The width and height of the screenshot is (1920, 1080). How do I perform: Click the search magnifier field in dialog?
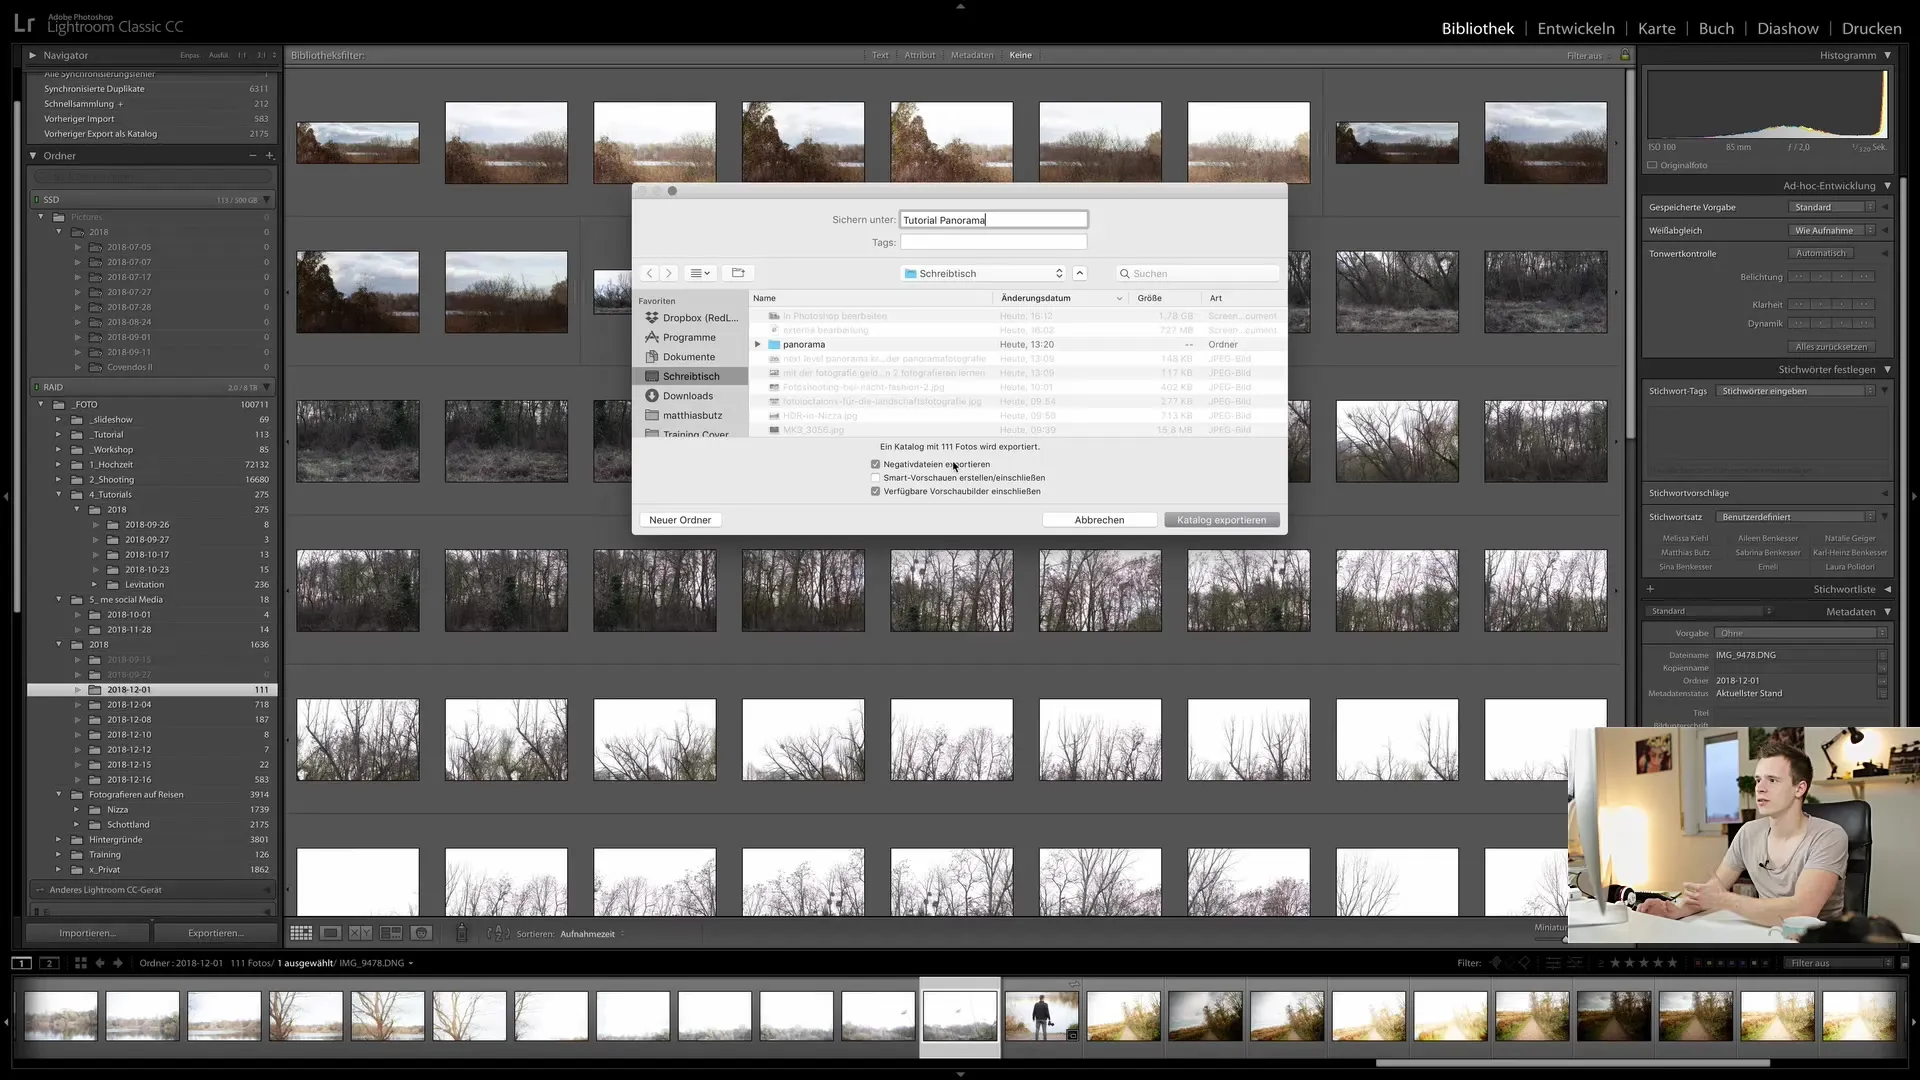tap(1198, 273)
